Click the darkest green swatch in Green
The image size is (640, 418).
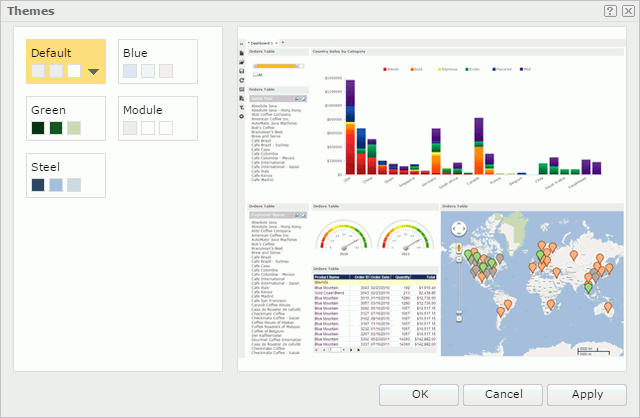point(38,128)
